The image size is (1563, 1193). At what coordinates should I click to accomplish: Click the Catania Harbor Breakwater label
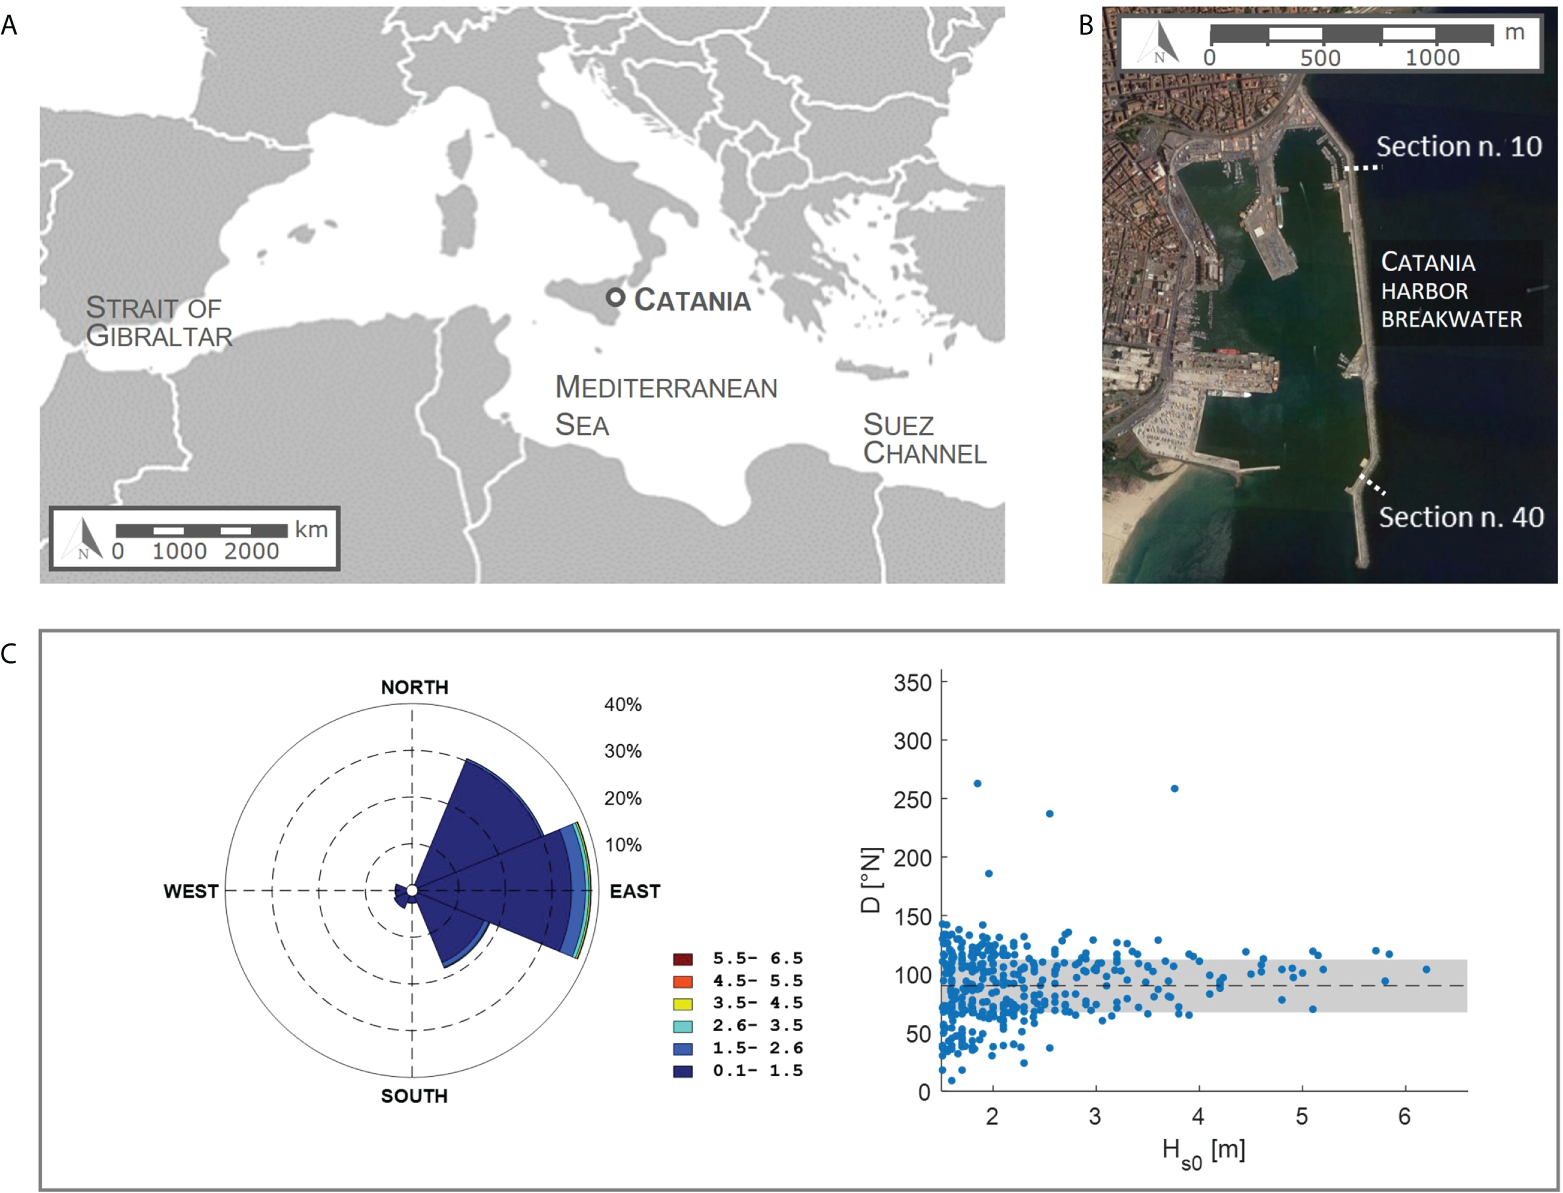click(1450, 291)
